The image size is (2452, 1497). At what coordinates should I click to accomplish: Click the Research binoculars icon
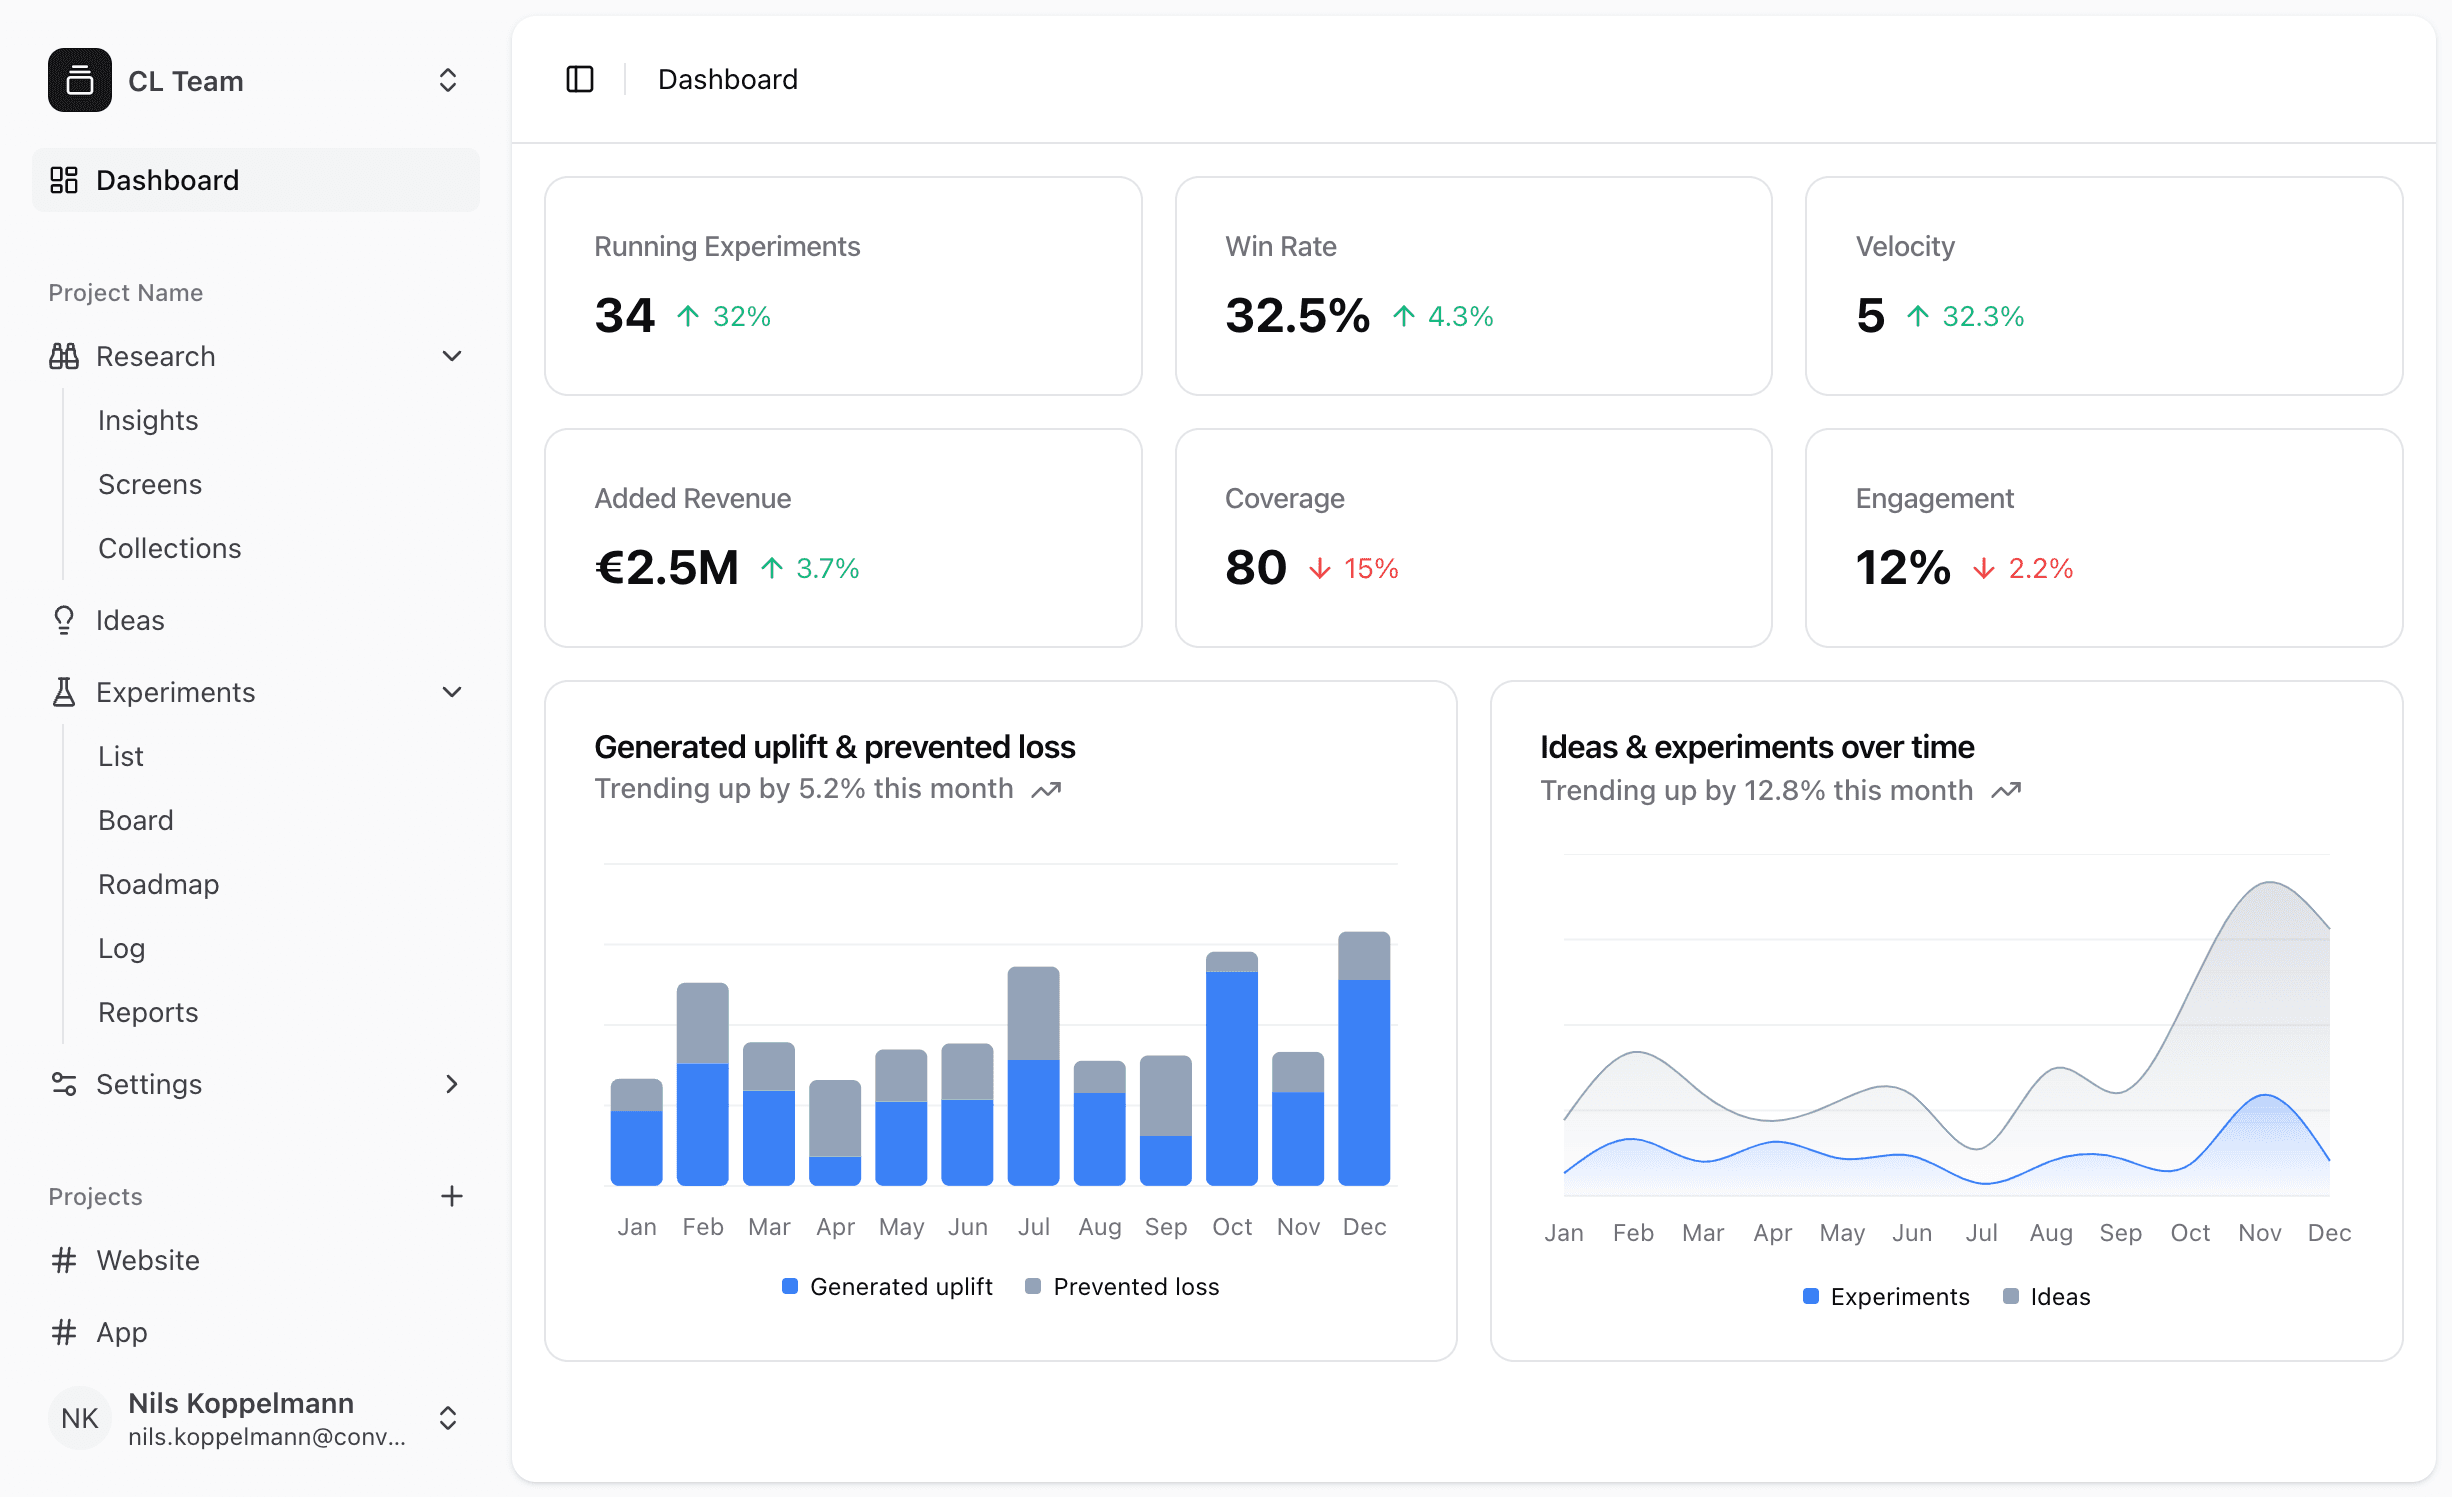(x=64, y=356)
